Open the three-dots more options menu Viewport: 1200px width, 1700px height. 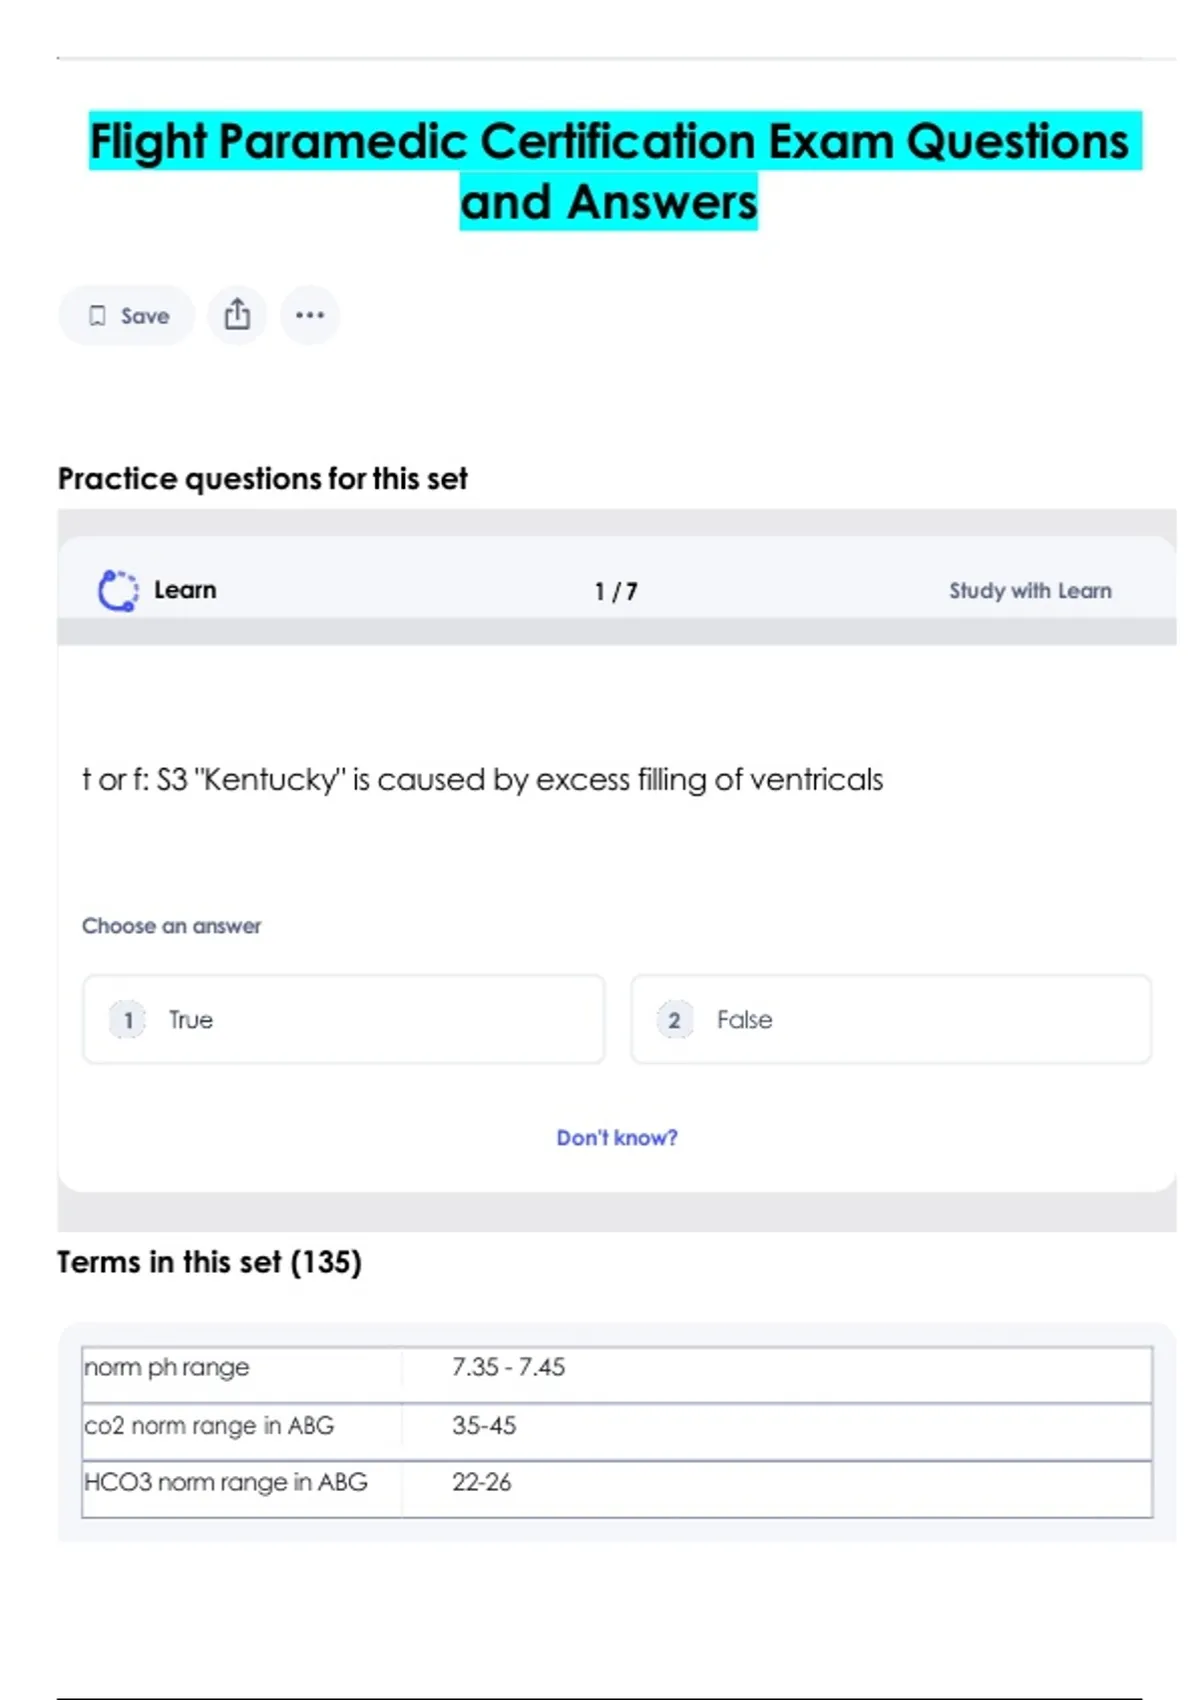(310, 315)
